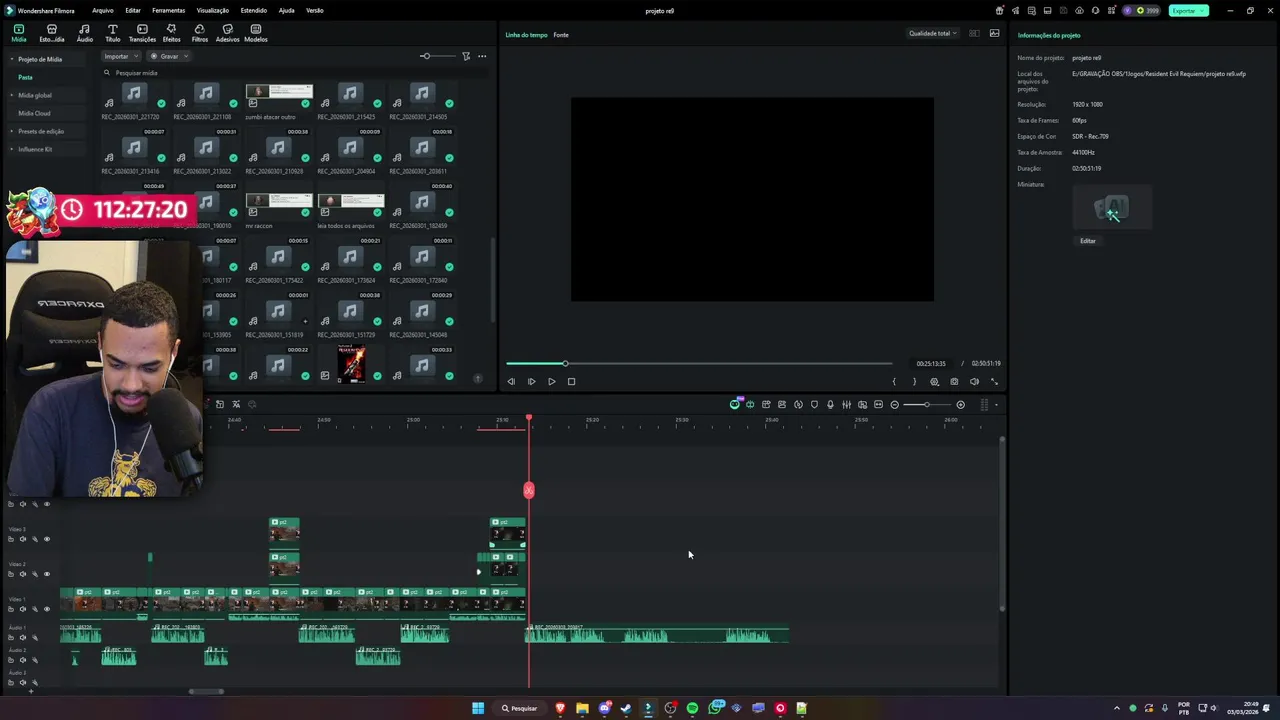Click the timeline microphone voiceover icon
Screen dimensions: 1280x720
click(x=830, y=405)
